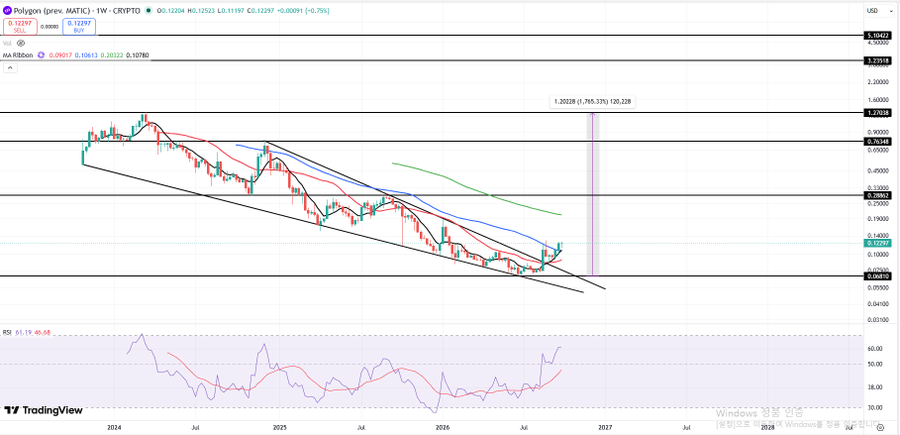Click the spread value 0.00000 between Sell and Buy
The image size is (900, 435).
(x=51, y=26)
